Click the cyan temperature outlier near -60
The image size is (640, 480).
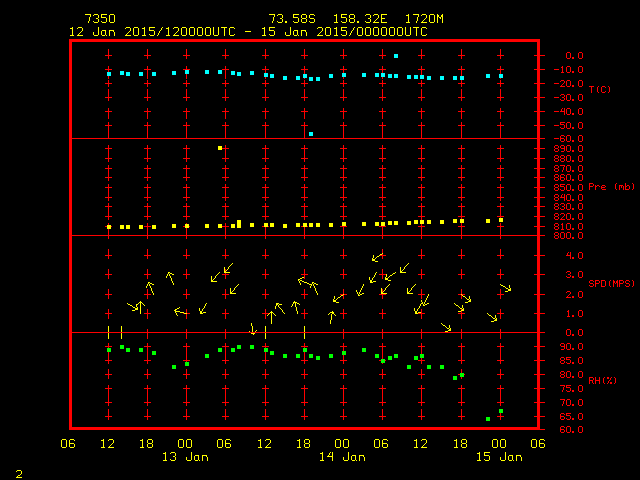[311, 133]
